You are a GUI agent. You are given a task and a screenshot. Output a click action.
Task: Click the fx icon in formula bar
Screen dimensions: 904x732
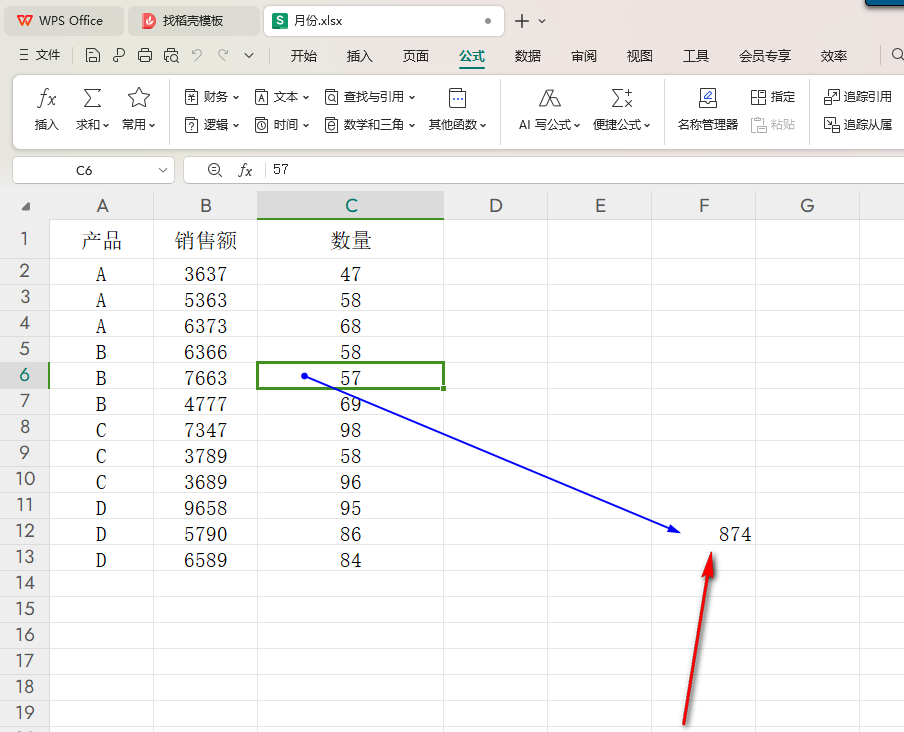pyautogui.click(x=246, y=170)
